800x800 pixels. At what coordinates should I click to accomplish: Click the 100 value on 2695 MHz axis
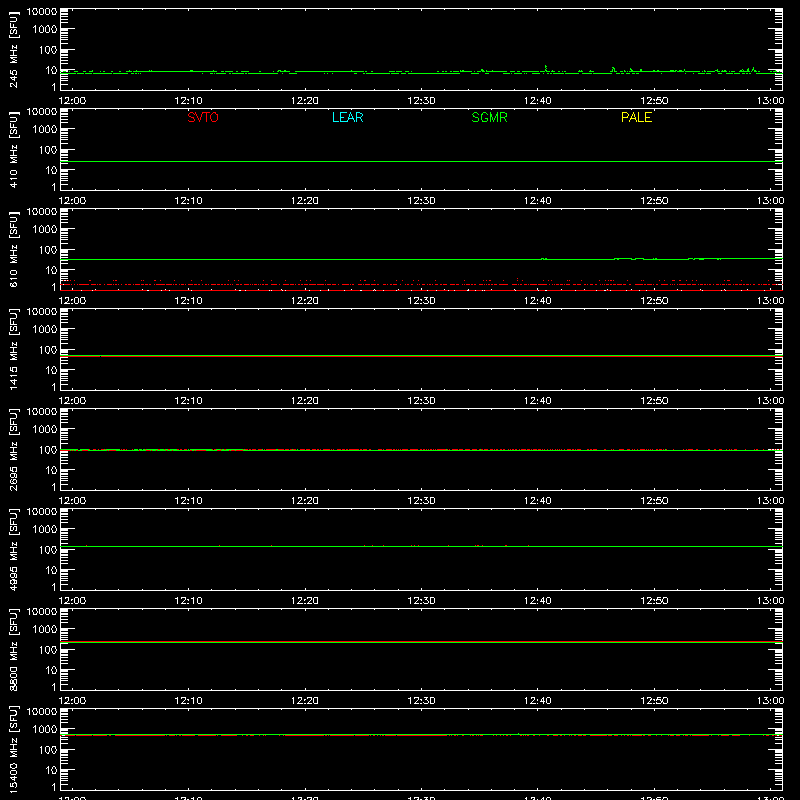(x=48, y=450)
